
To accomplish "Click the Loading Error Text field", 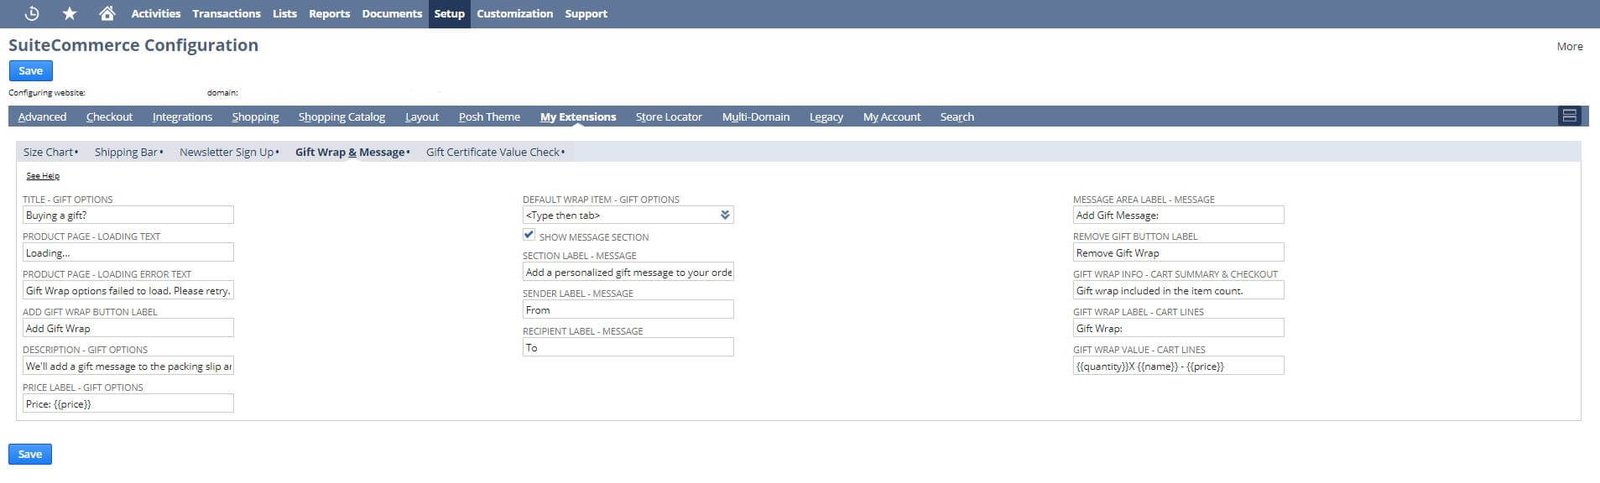I will pos(128,291).
